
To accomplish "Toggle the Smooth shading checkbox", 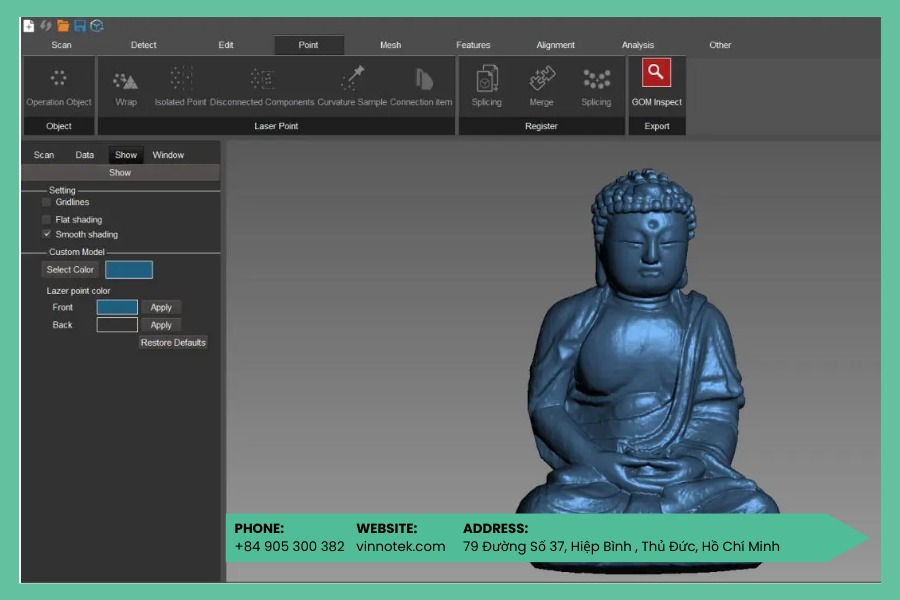I will point(46,234).
